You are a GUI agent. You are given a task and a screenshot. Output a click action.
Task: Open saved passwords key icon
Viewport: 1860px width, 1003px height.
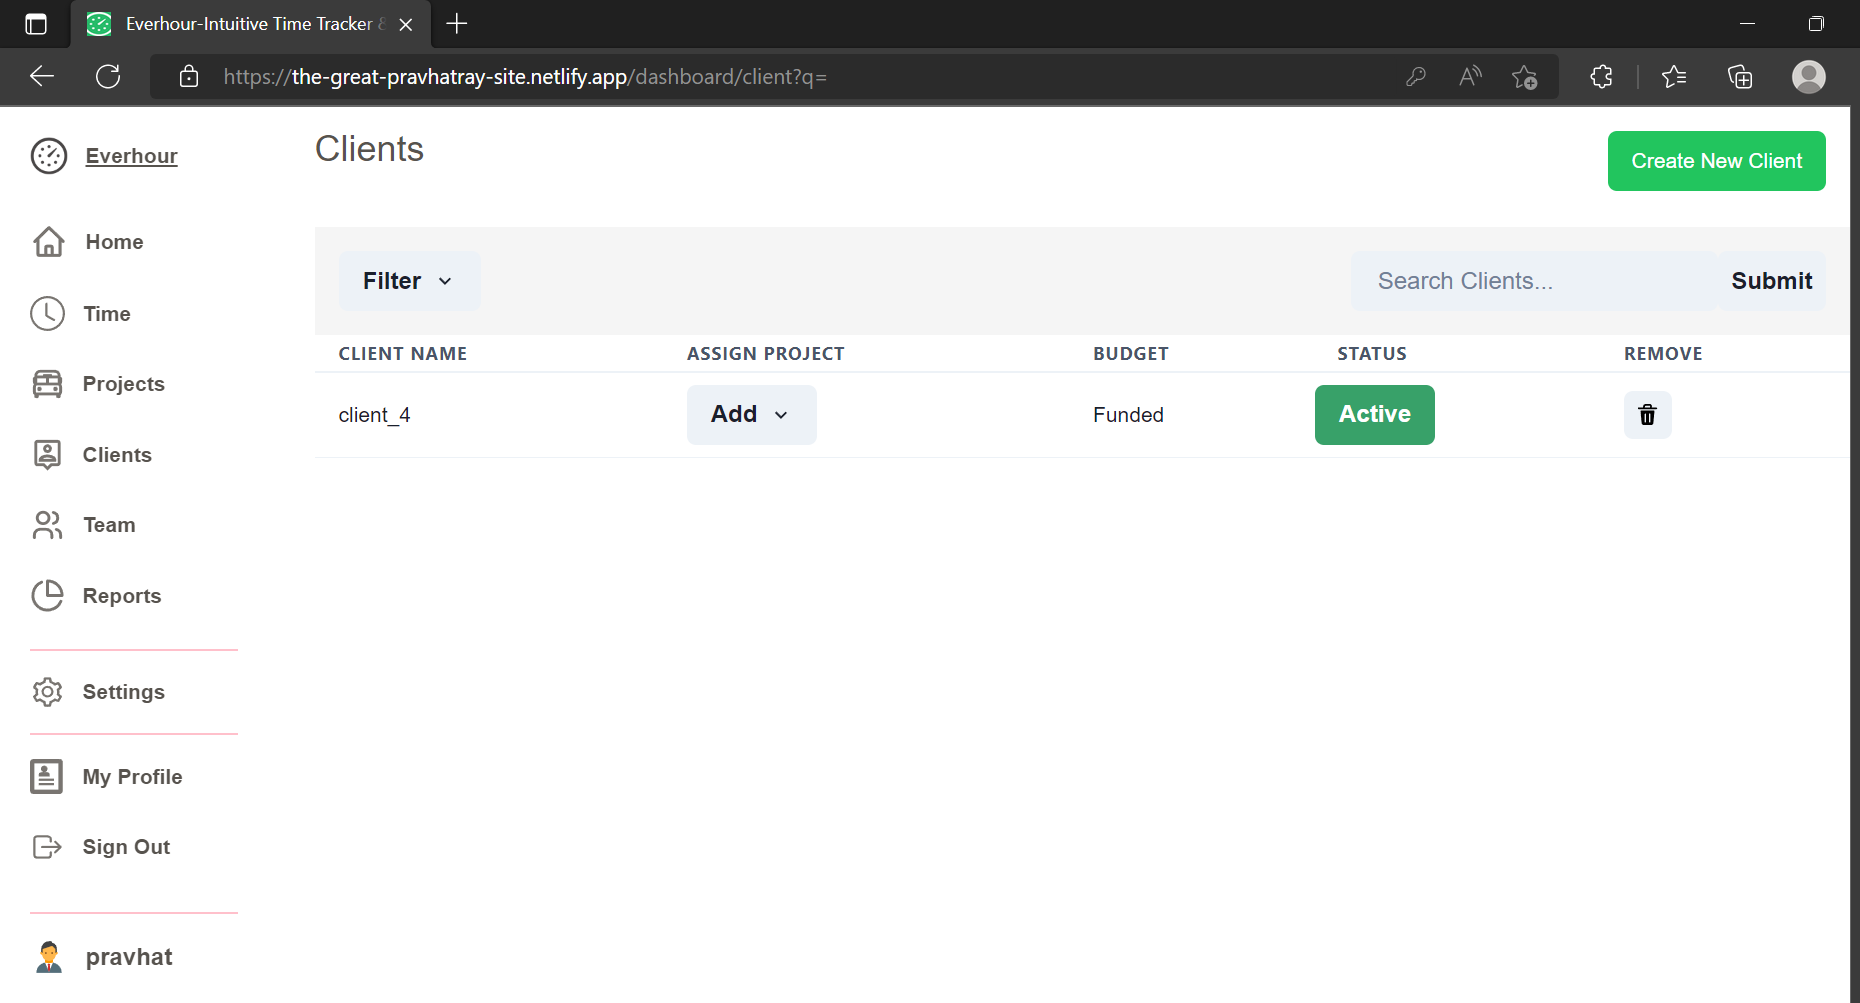pos(1415,77)
